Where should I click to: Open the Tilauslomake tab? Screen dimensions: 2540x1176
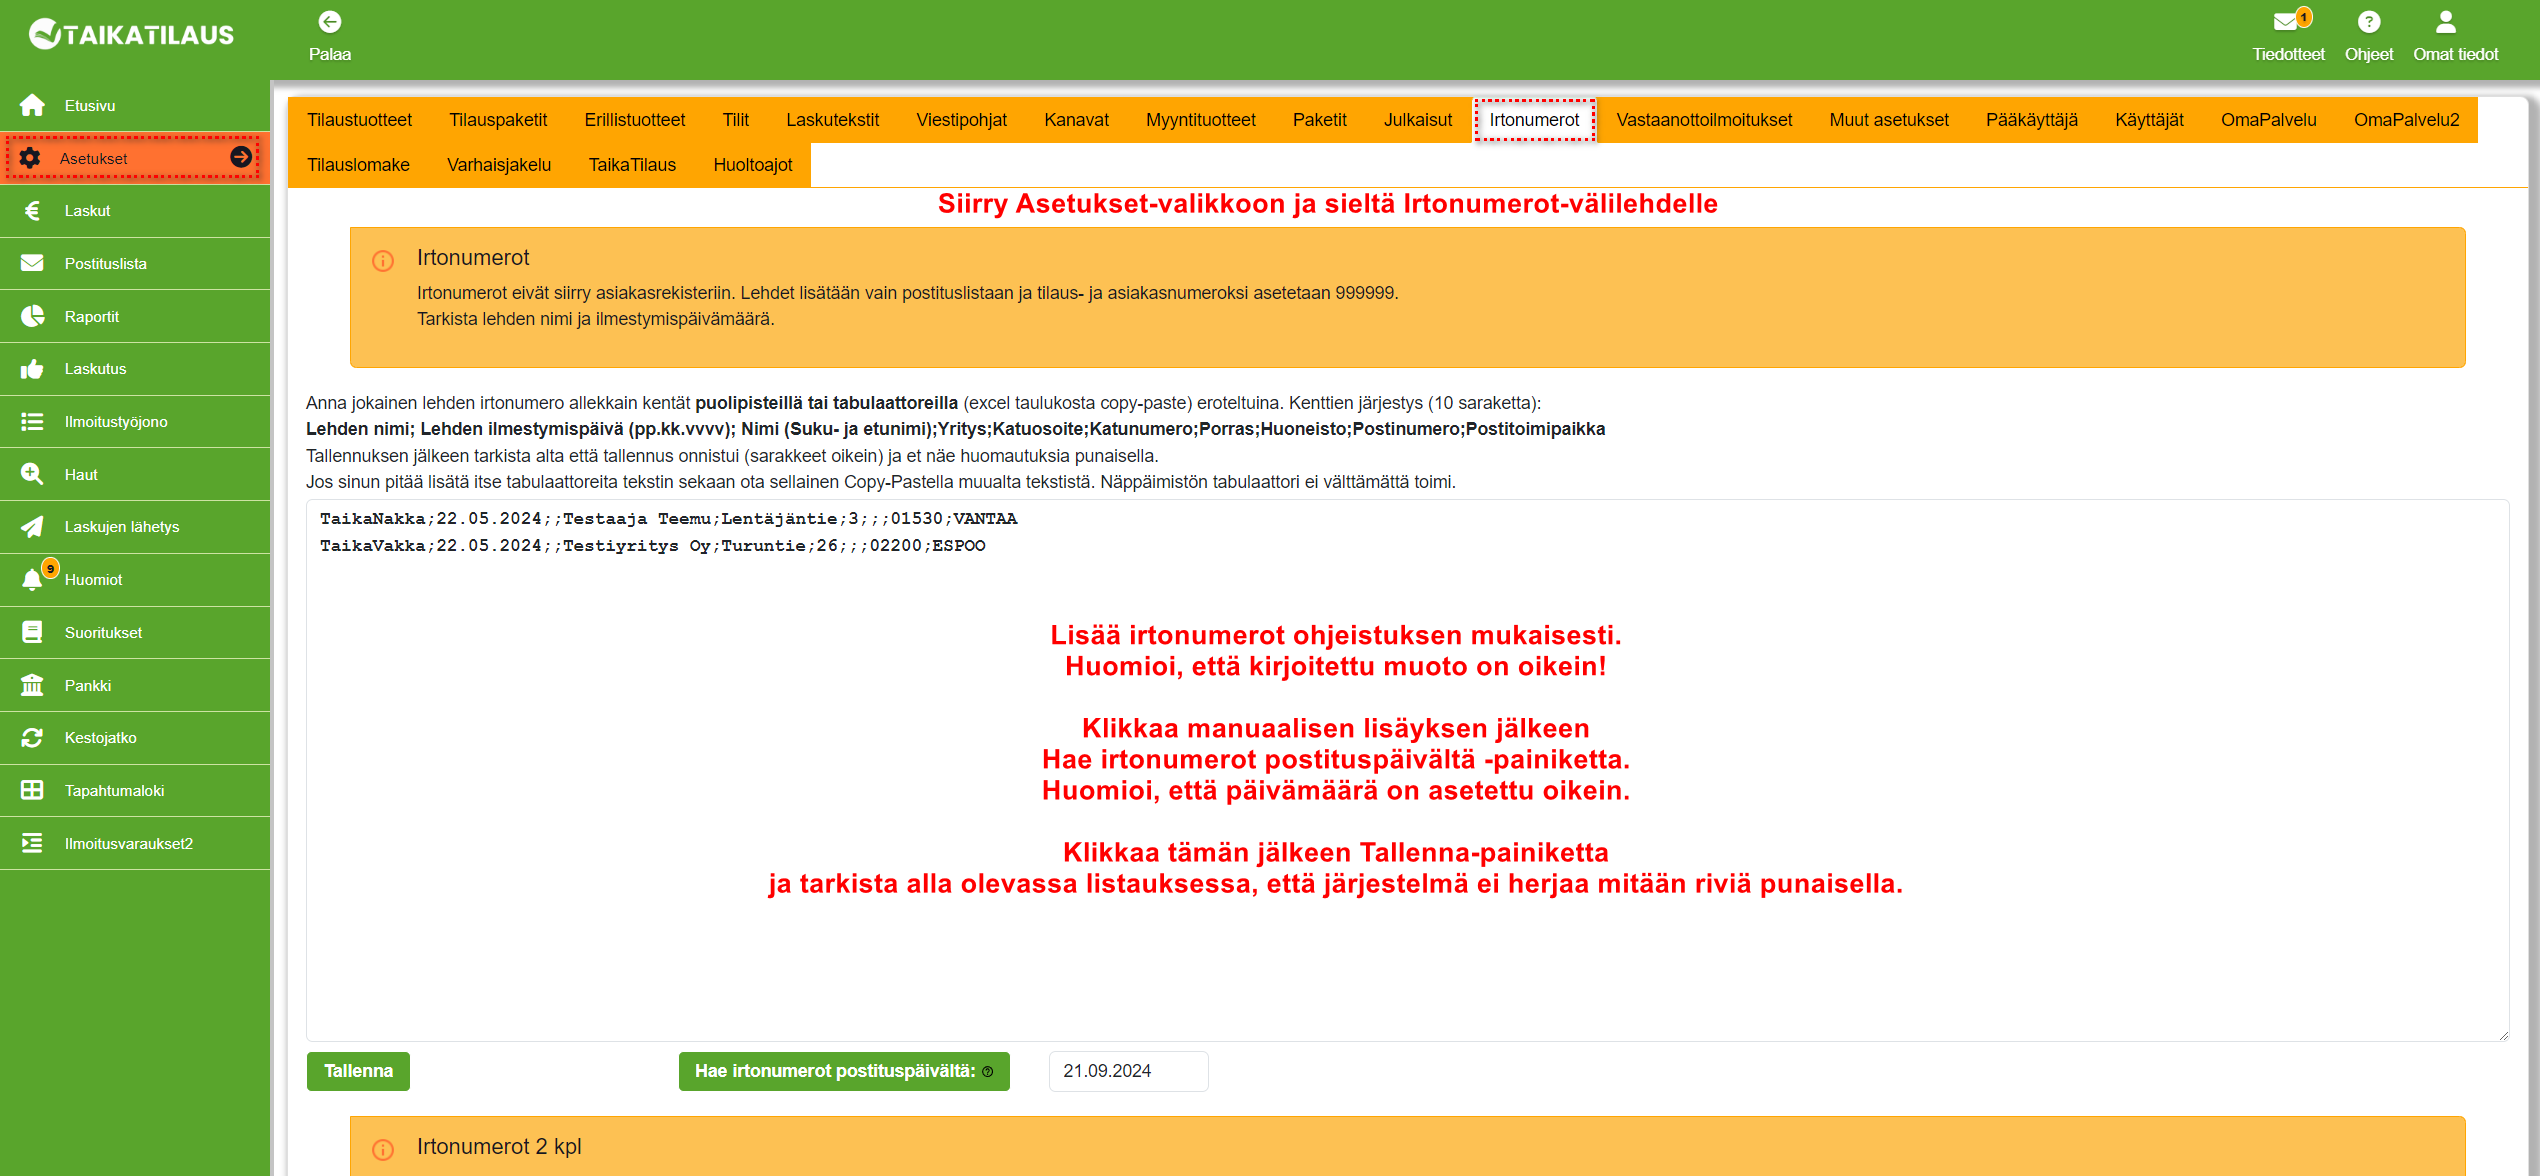click(358, 165)
